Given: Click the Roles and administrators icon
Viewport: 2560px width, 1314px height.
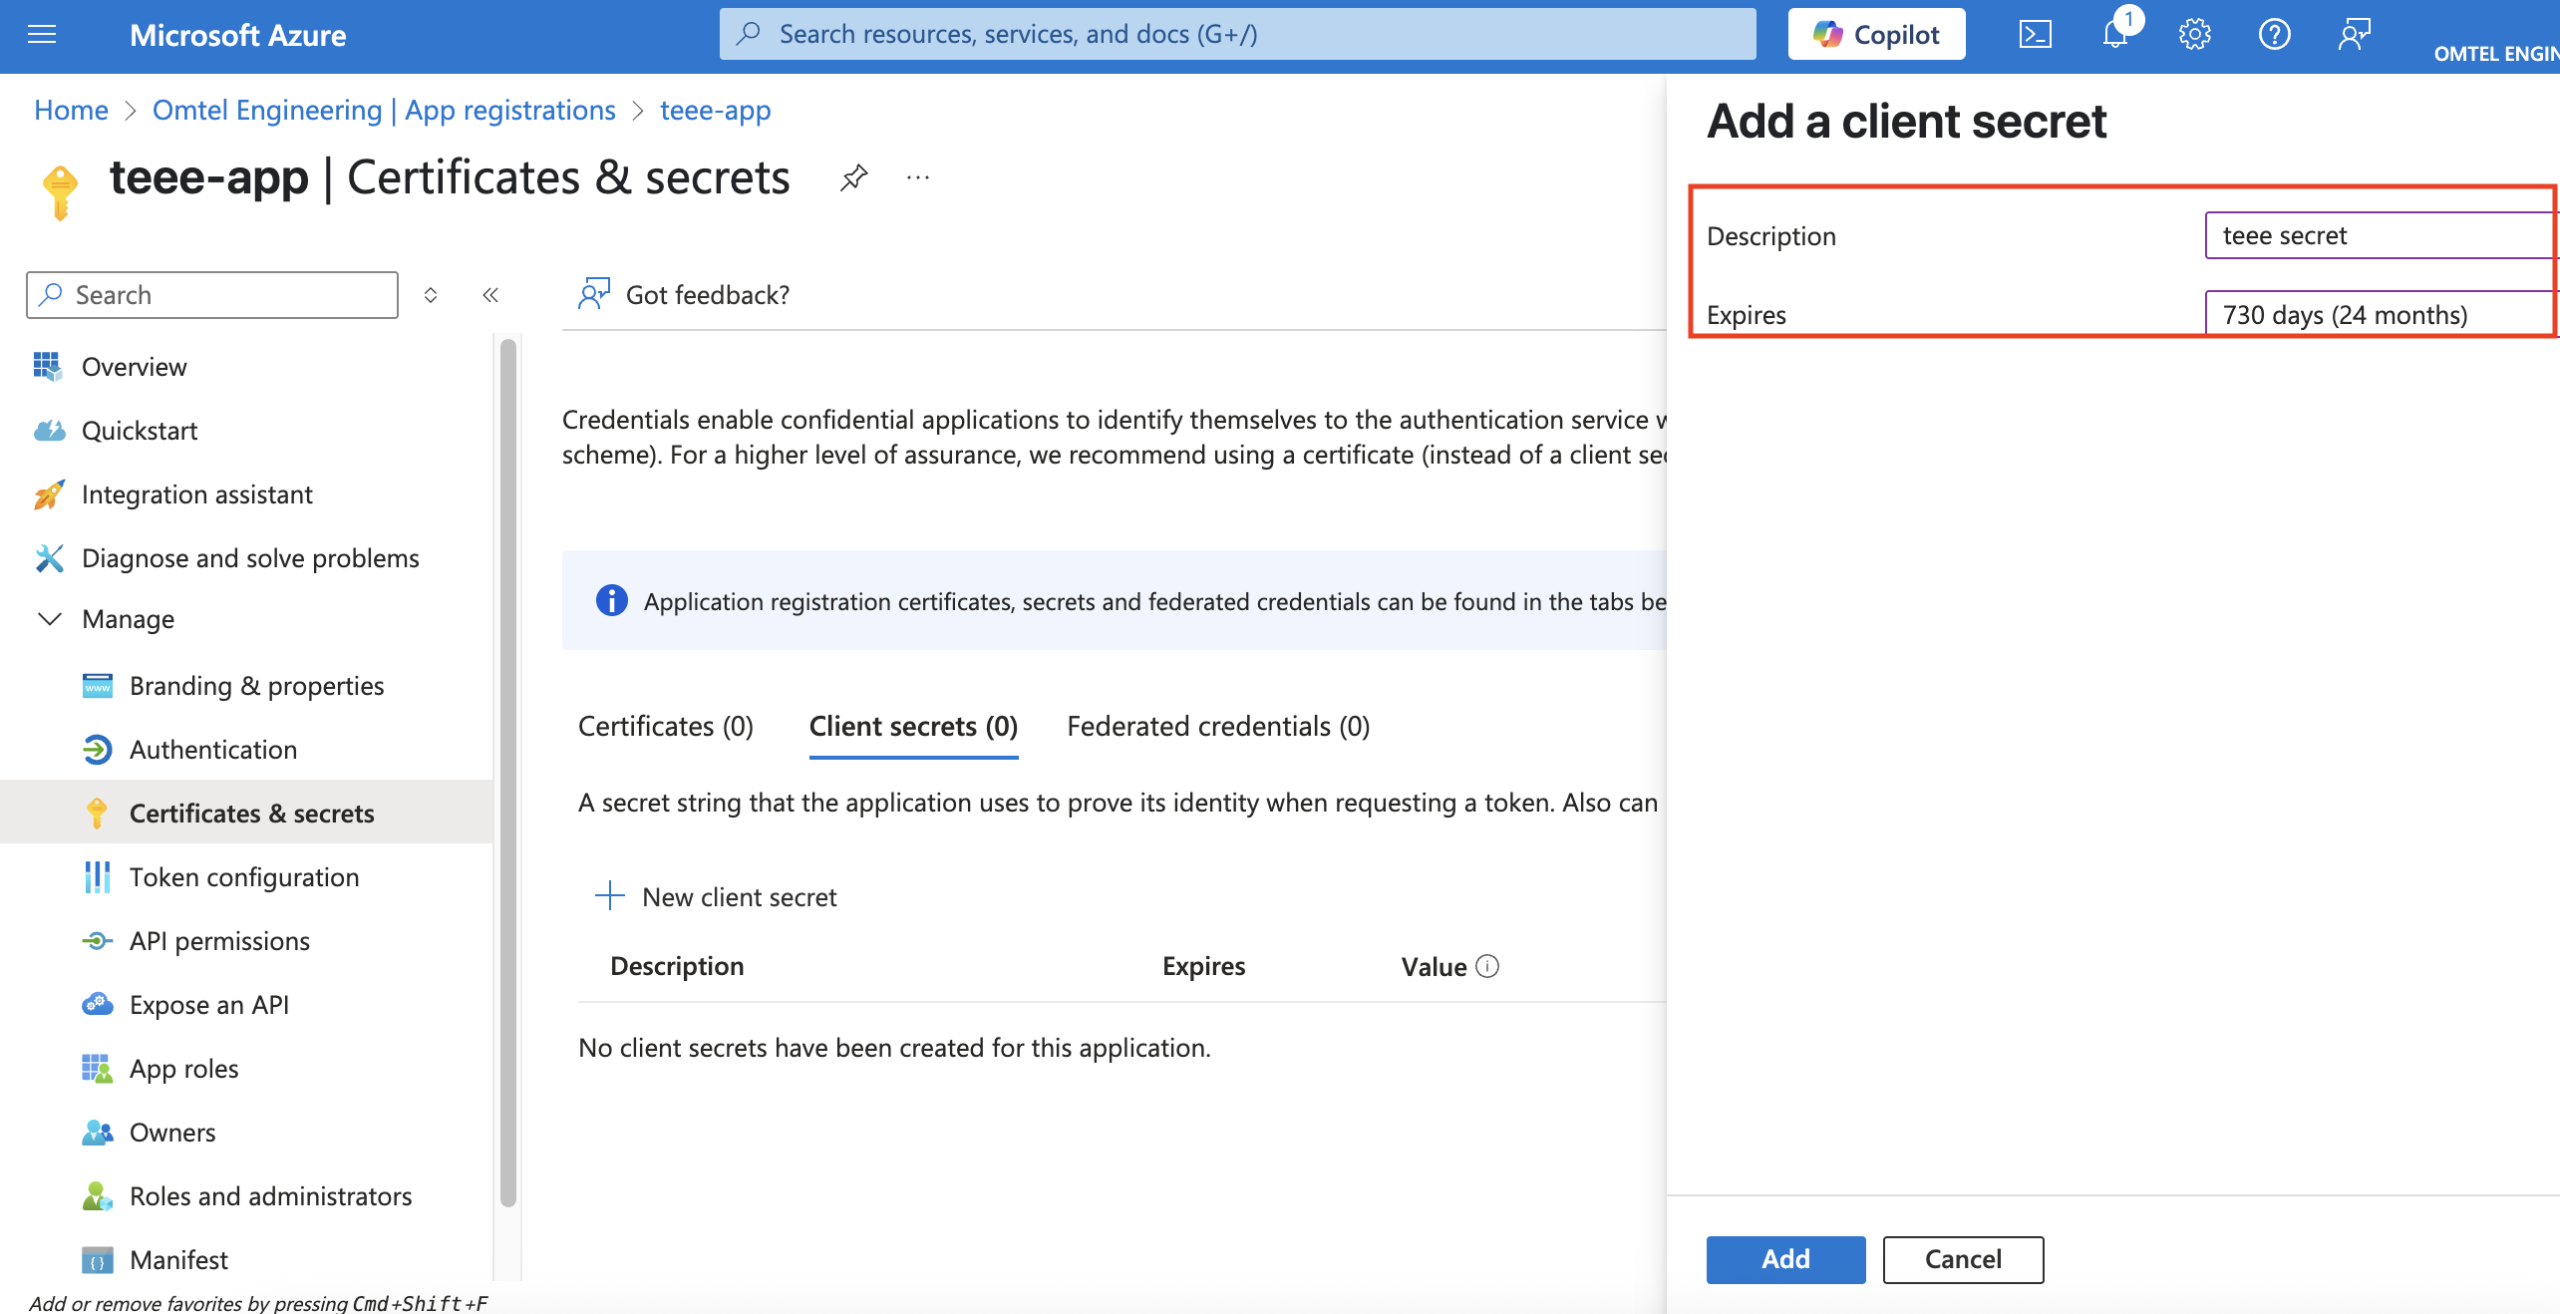Looking at the screenshot, I should point(97,1196).
